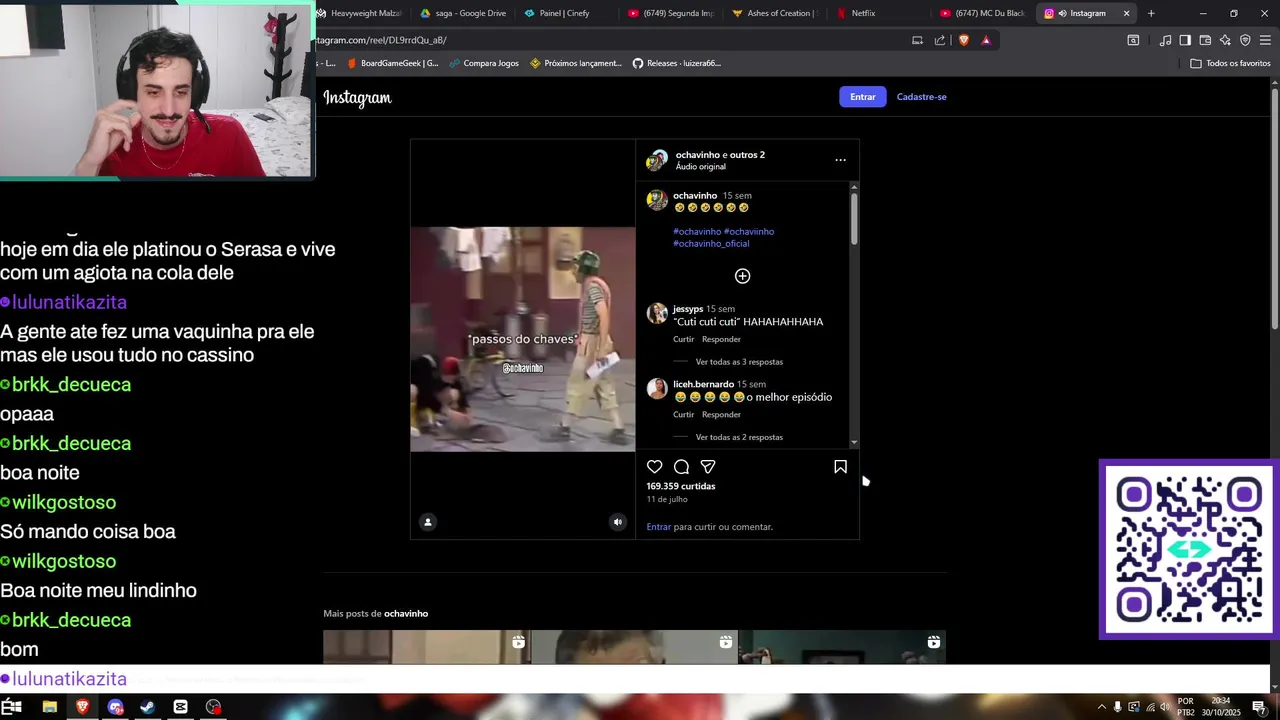Open the post's three-dot options menu
This screenshot has height=720, width=1280.
pos(840,160)
